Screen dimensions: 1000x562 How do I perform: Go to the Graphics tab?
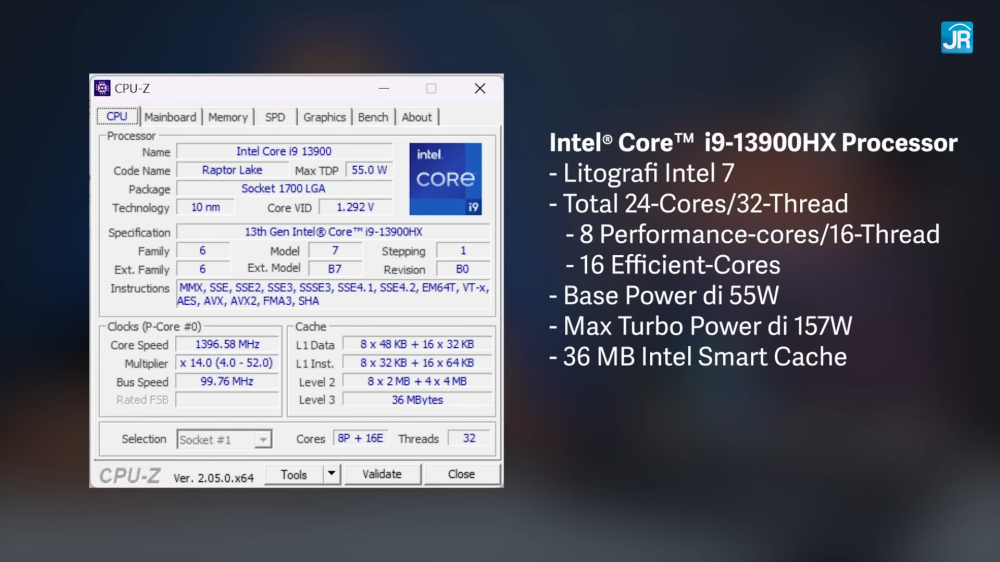tap(324, 117)
